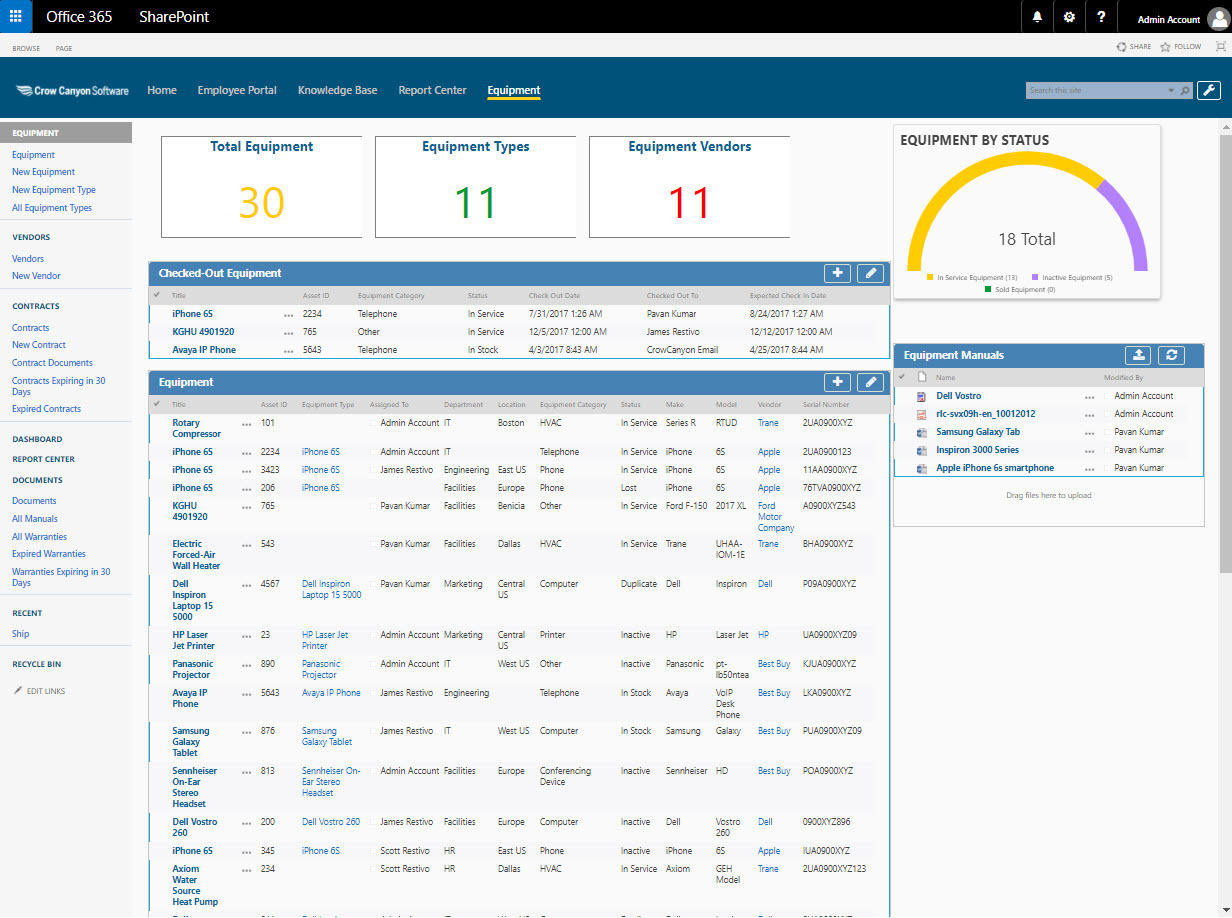1232x918 pixels.
Task: Sort Equipment list by Serial Number column
Action: coord(826,405)
